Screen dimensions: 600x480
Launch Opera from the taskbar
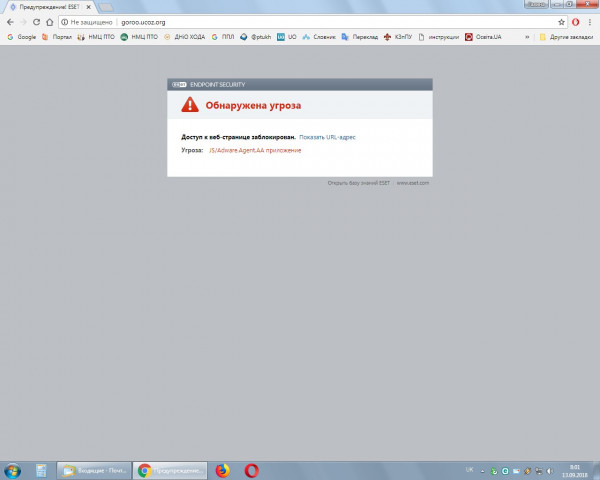pos(251,470)
